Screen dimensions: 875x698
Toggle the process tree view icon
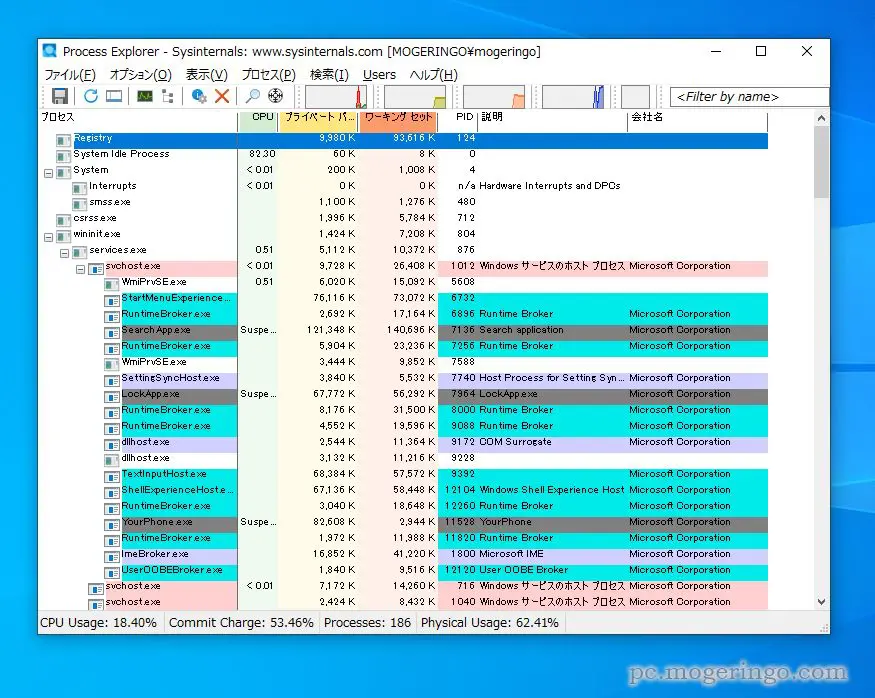pyautogui.click(x=167, y=96)
